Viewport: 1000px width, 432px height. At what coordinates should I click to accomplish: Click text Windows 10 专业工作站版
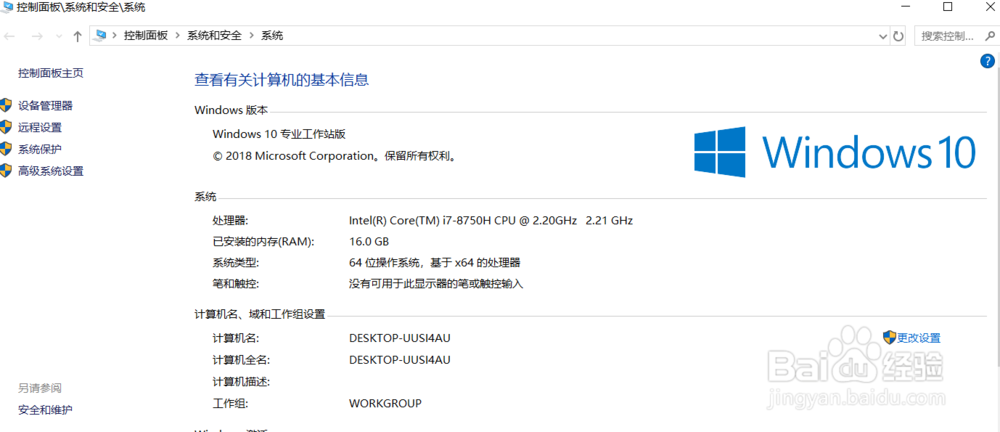pos(279,134)
